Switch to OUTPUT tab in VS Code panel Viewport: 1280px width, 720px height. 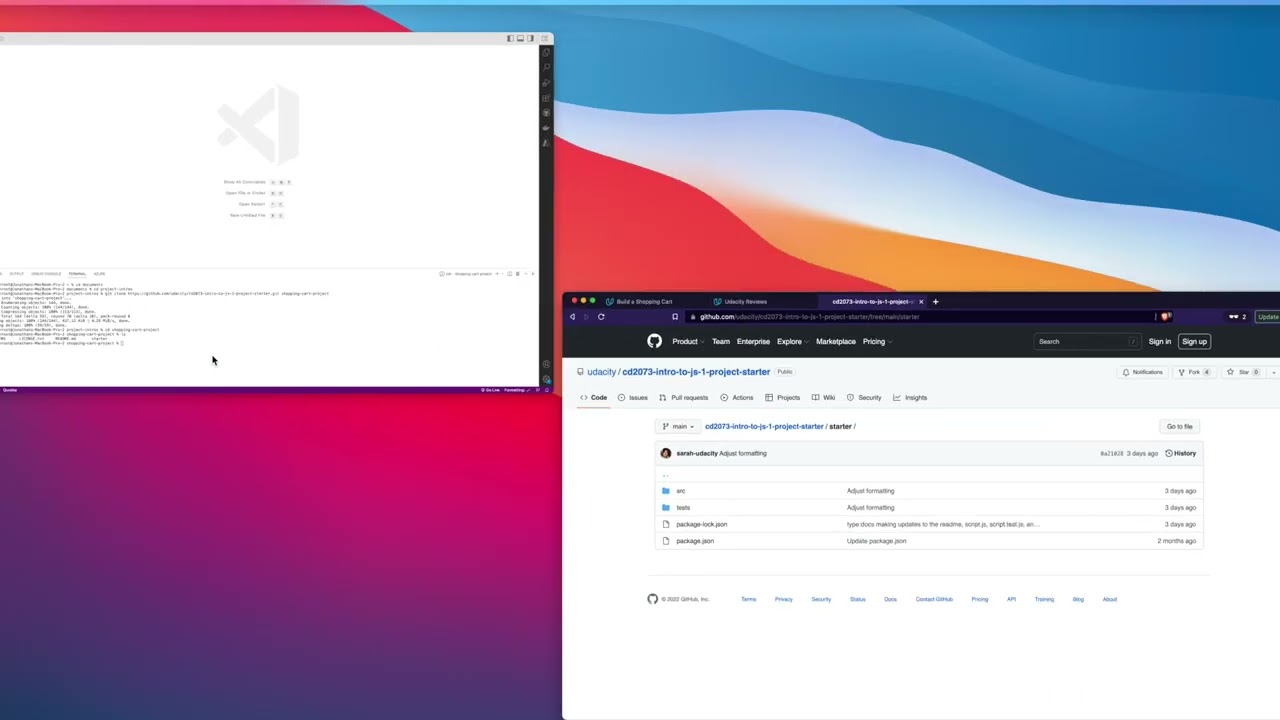click(x=17, y=273)
